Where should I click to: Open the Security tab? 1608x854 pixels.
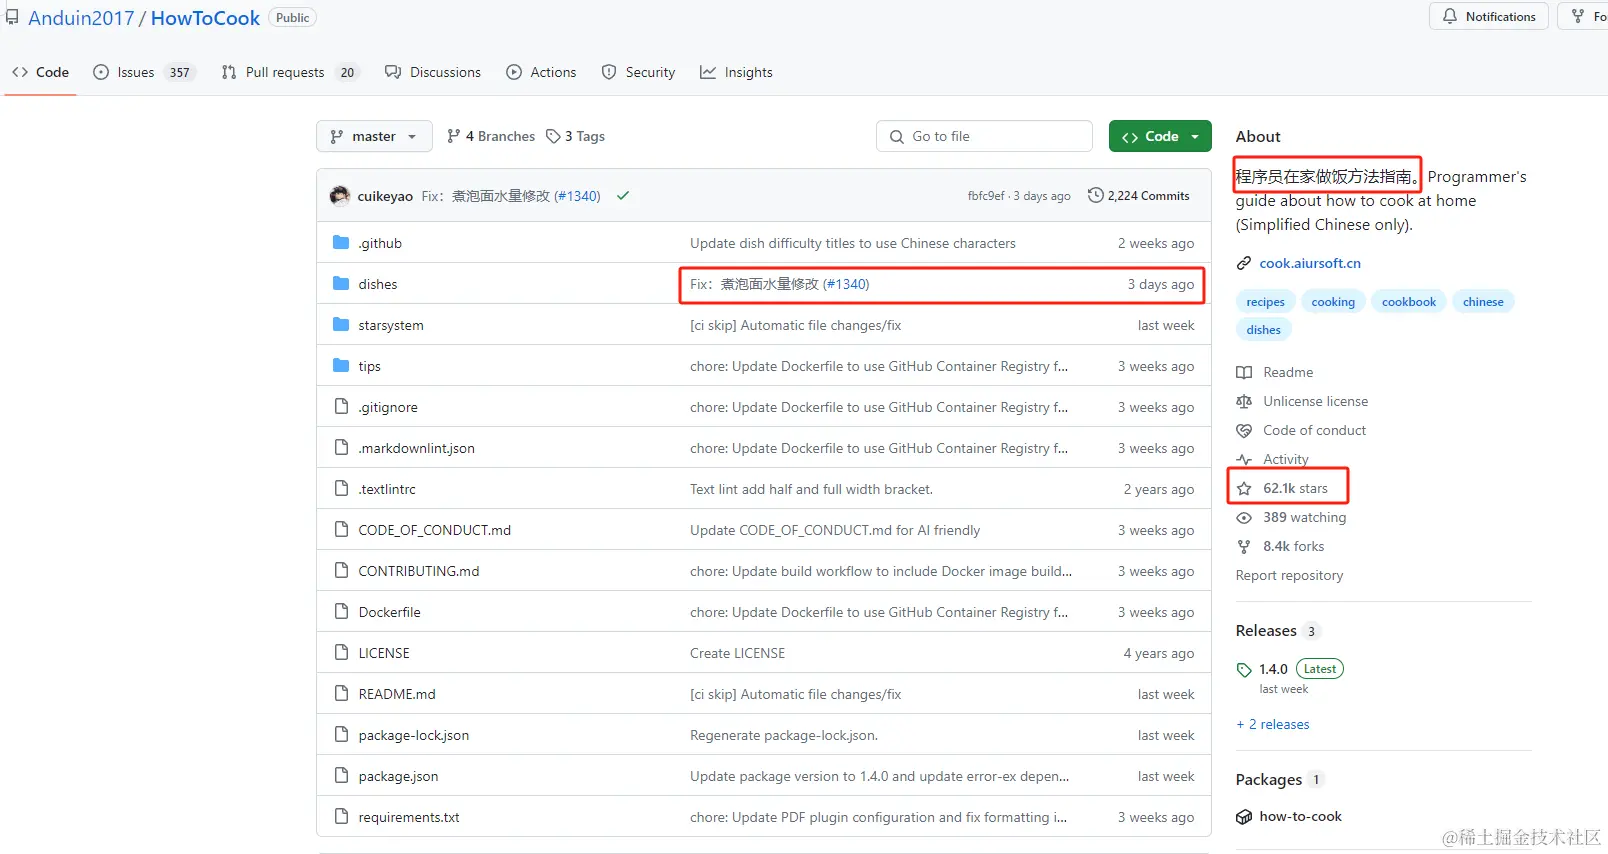pos(638,72)
